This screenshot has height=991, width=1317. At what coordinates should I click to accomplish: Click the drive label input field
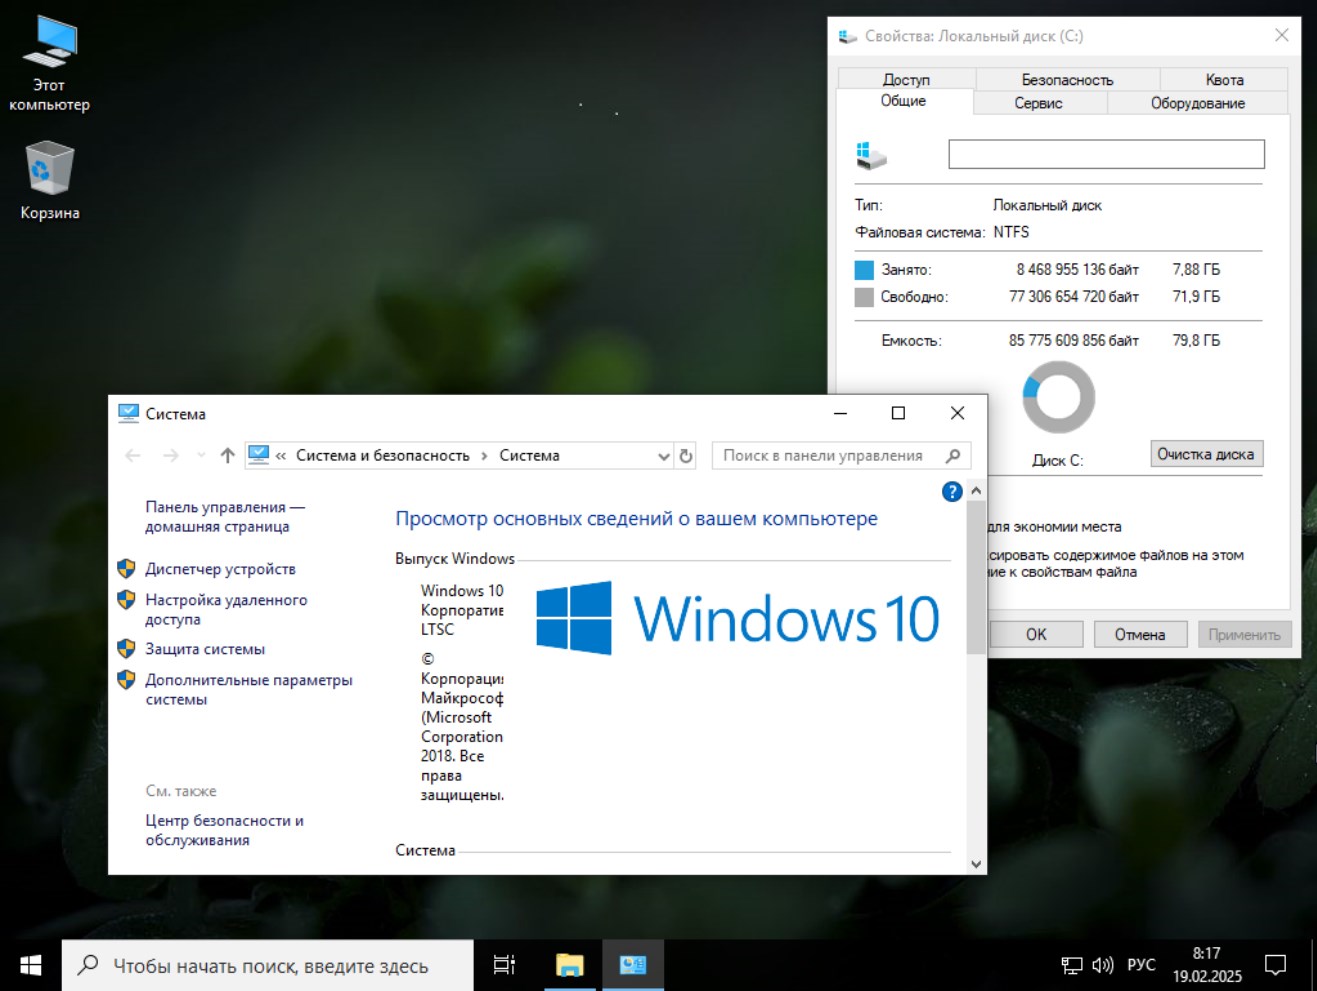(1105, 154)
